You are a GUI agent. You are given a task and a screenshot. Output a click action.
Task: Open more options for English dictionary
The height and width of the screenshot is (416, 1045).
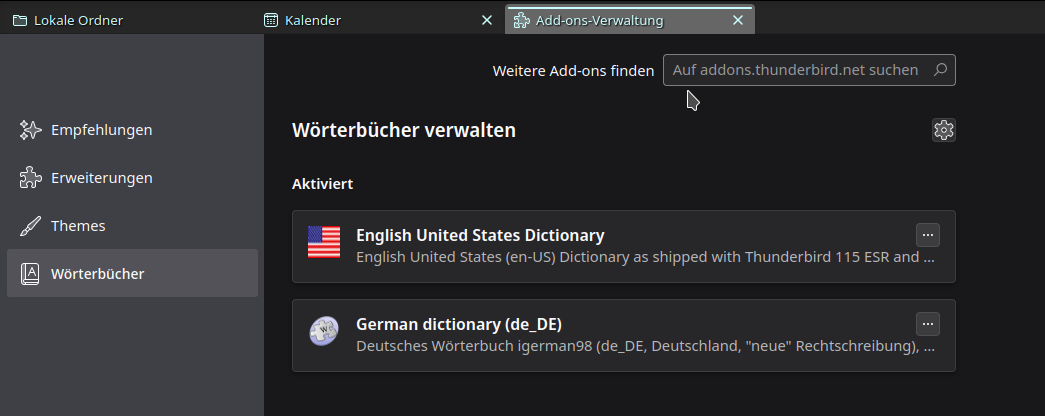[x=928, y=235]
